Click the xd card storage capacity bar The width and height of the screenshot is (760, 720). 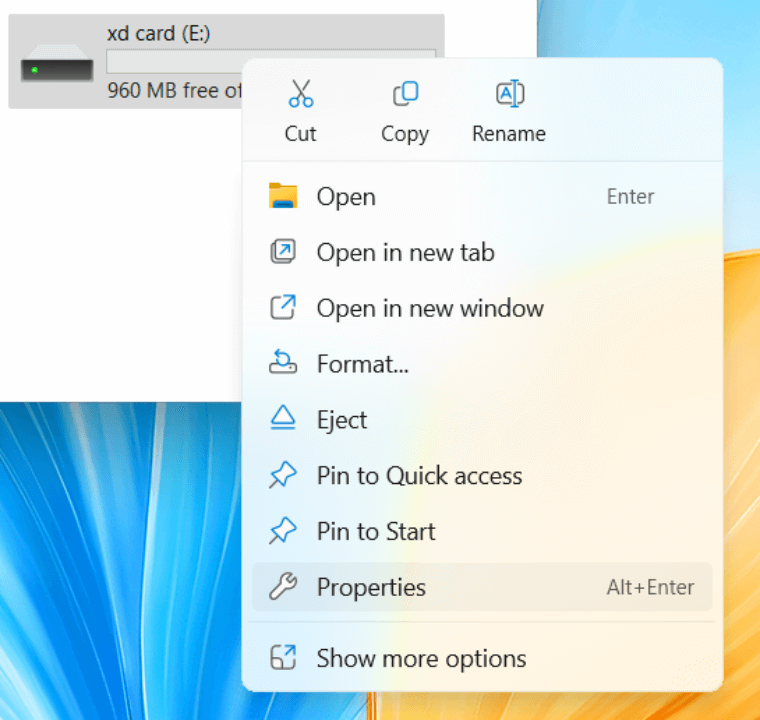175,62
